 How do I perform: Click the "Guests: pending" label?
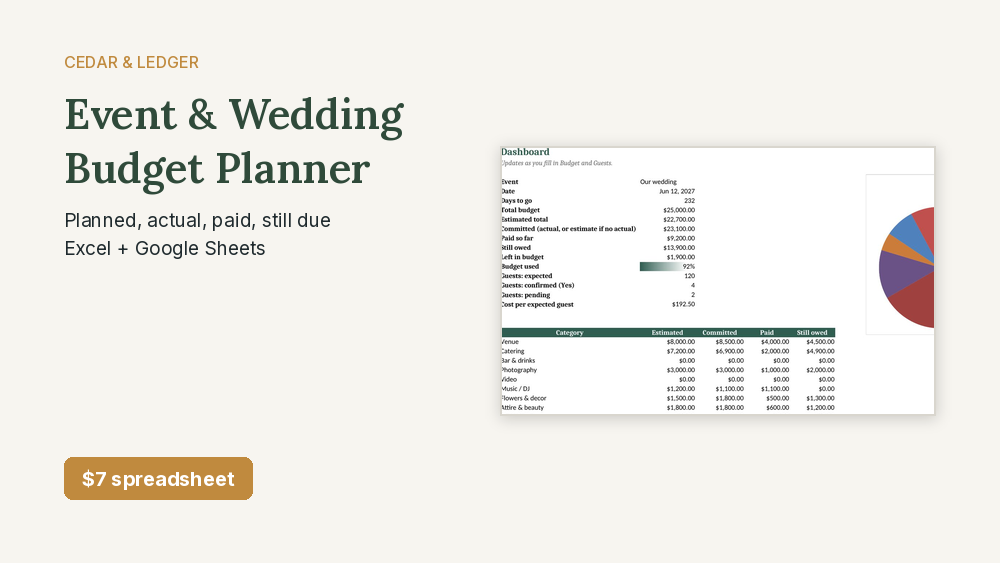[x=526, y=295]
